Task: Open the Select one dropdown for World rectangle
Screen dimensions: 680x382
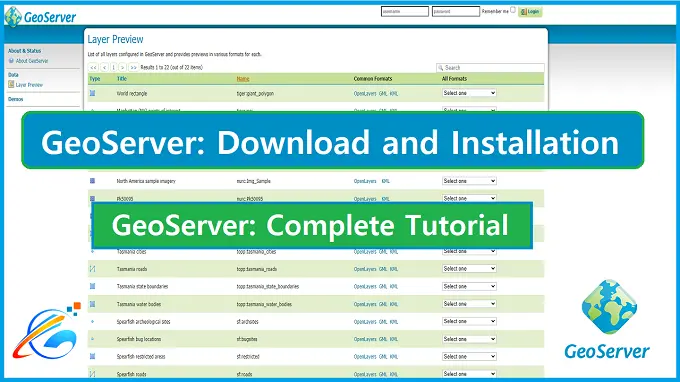Action: tap(469, 93)
